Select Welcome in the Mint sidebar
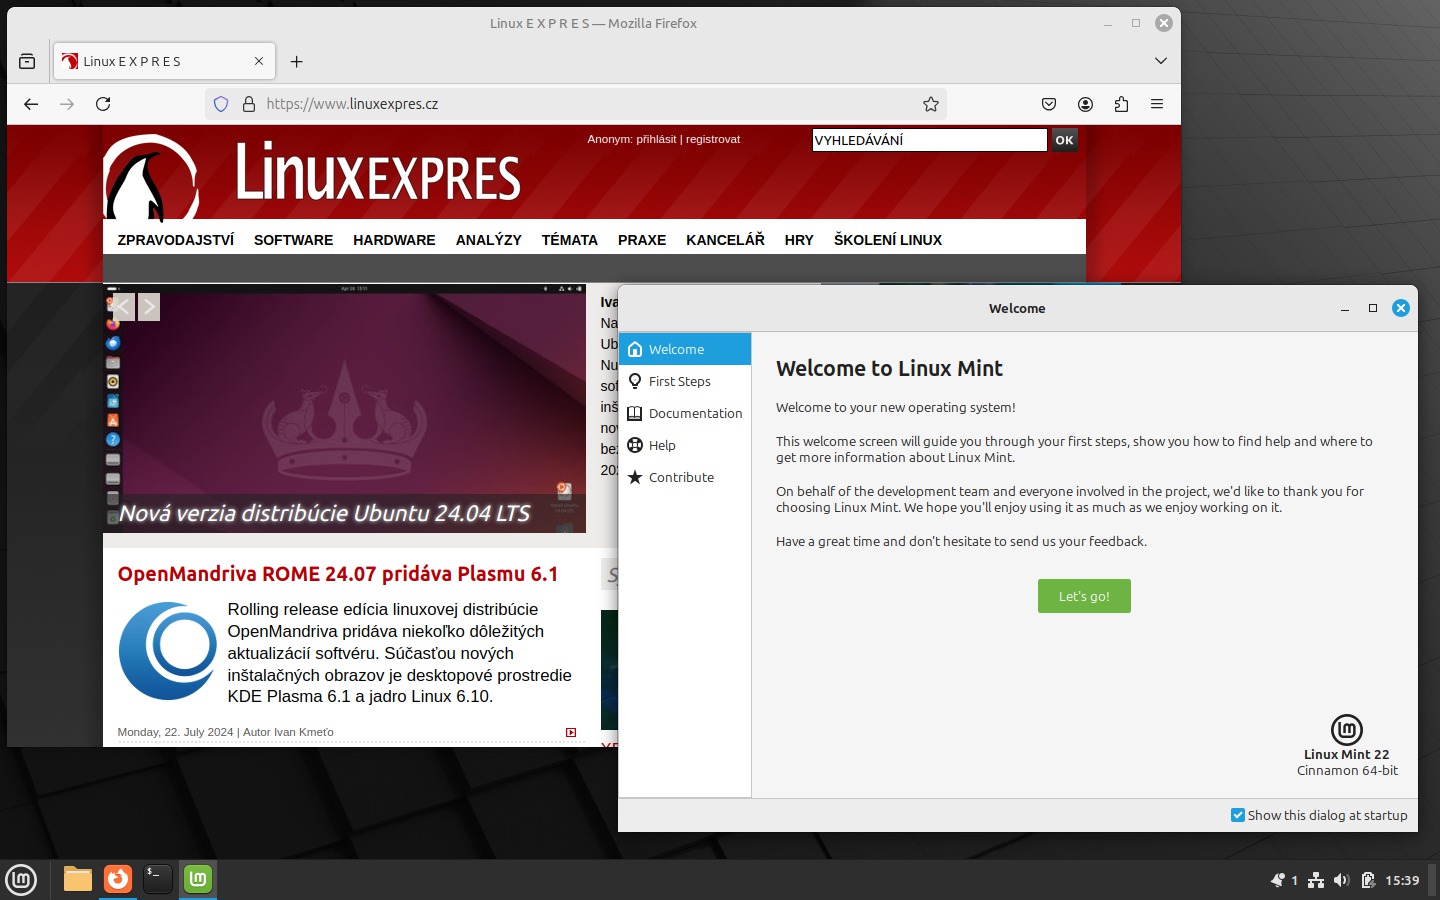This screenshot has width=1440, height=900. 685,349
